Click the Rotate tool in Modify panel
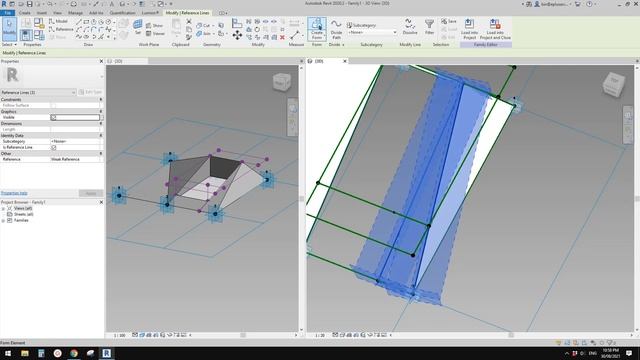 (x=257, y=29)
